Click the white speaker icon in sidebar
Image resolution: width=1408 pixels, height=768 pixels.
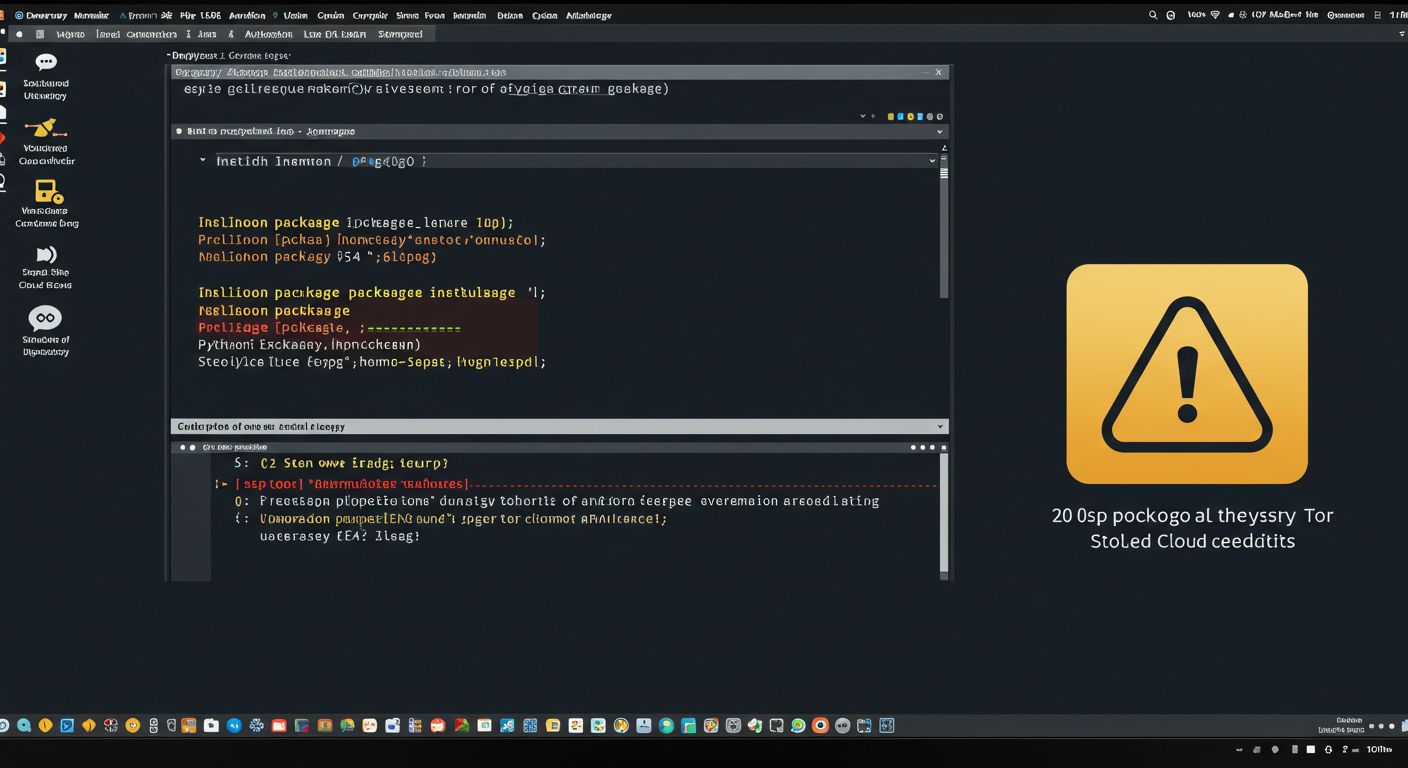tap(46, 254)
